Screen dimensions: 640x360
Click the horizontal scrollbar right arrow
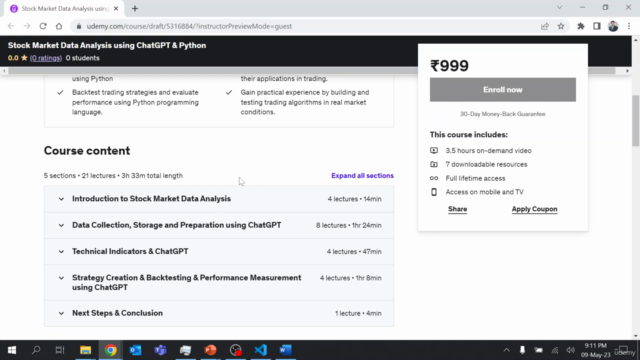pos(627,71)
